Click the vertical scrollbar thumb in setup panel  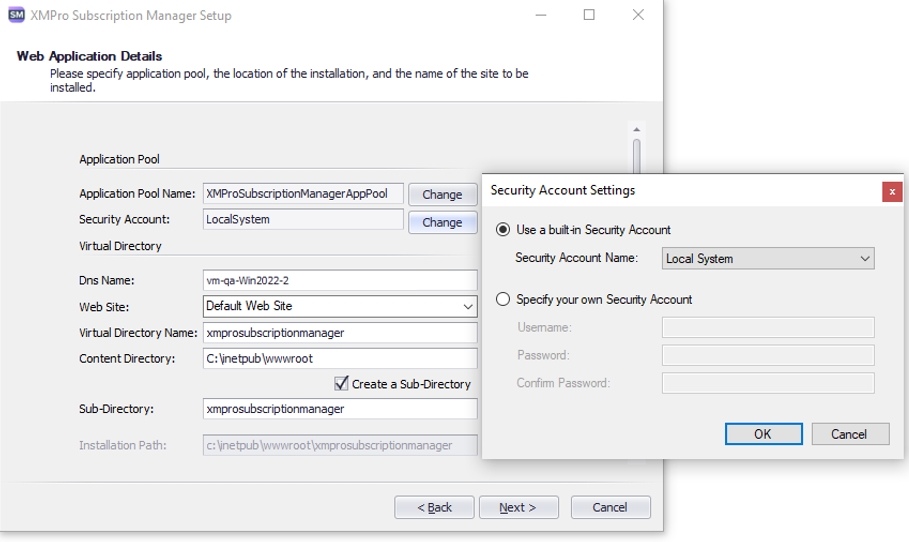(637, 155)
